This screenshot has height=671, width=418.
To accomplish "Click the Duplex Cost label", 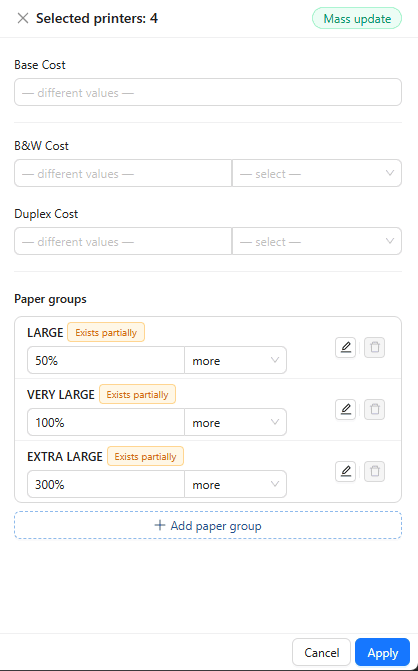I will (x=46, y=214).
